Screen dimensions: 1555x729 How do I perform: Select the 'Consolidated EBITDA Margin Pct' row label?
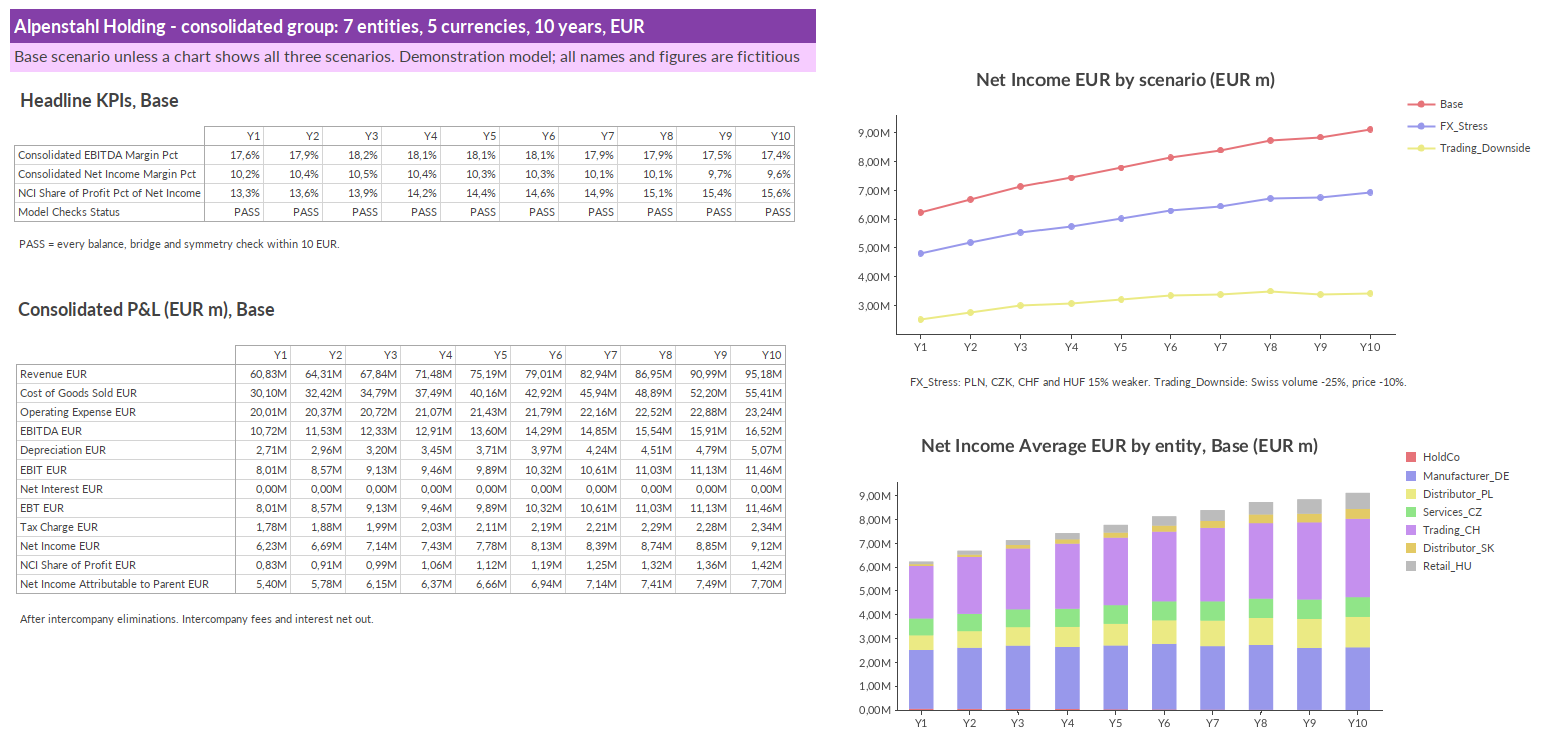click(x=110, y=155)
